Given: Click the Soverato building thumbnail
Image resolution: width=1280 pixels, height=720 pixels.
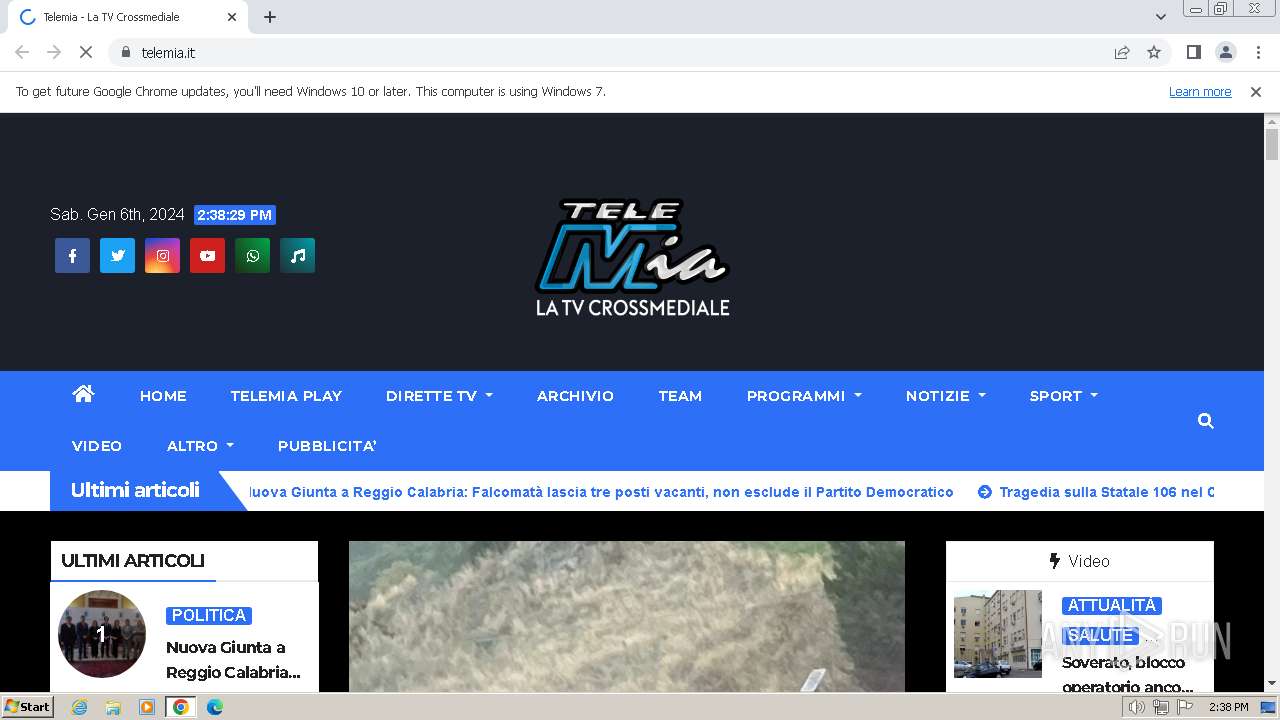Looking at the screenshot, I should coord(998,634).
